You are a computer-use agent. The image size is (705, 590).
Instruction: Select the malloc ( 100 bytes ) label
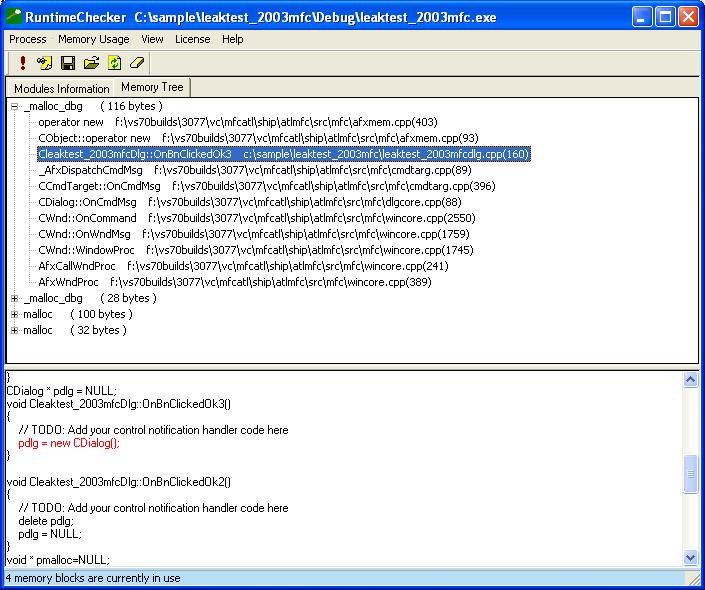(x=78, y=314)
